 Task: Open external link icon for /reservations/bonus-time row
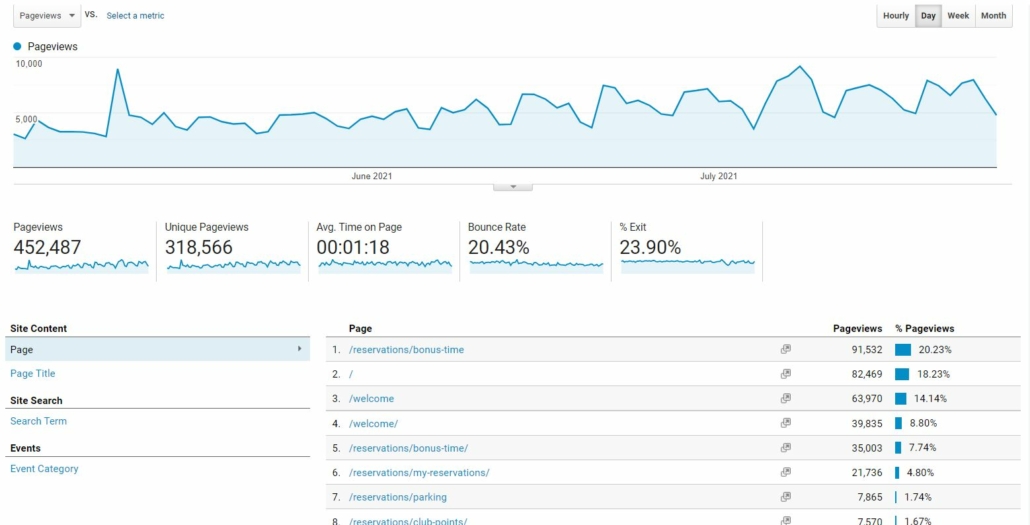pyautogui.click(x=786, y=350)
